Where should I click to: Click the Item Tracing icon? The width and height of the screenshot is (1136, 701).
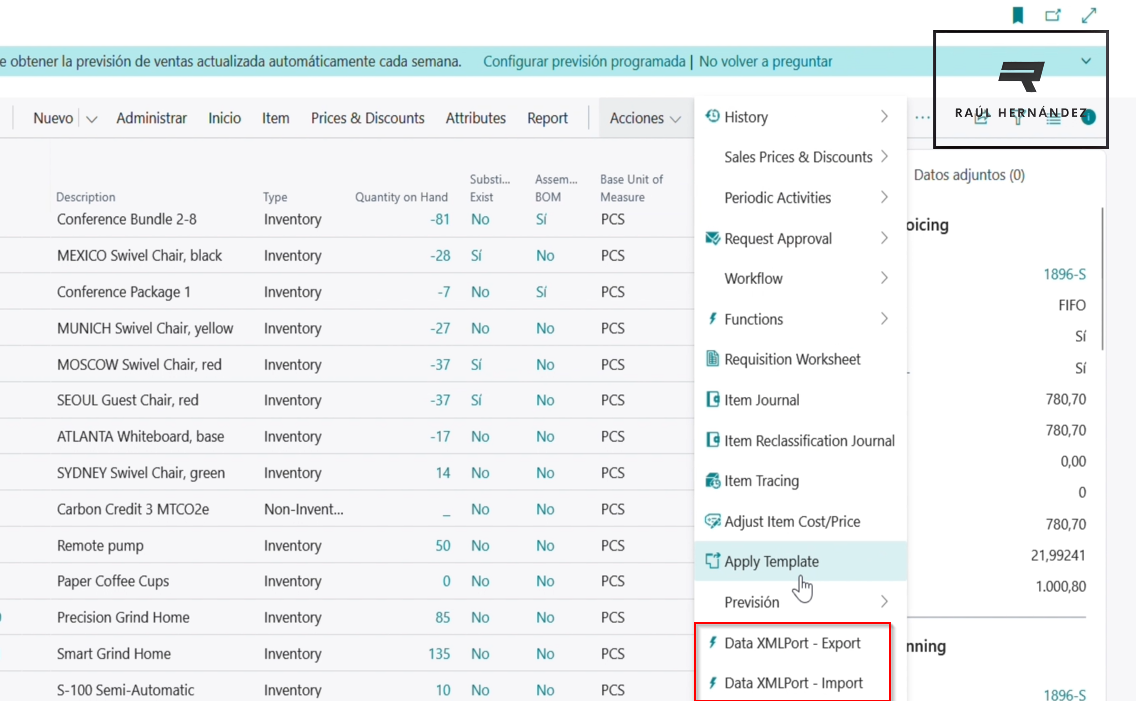coord(713,481)
